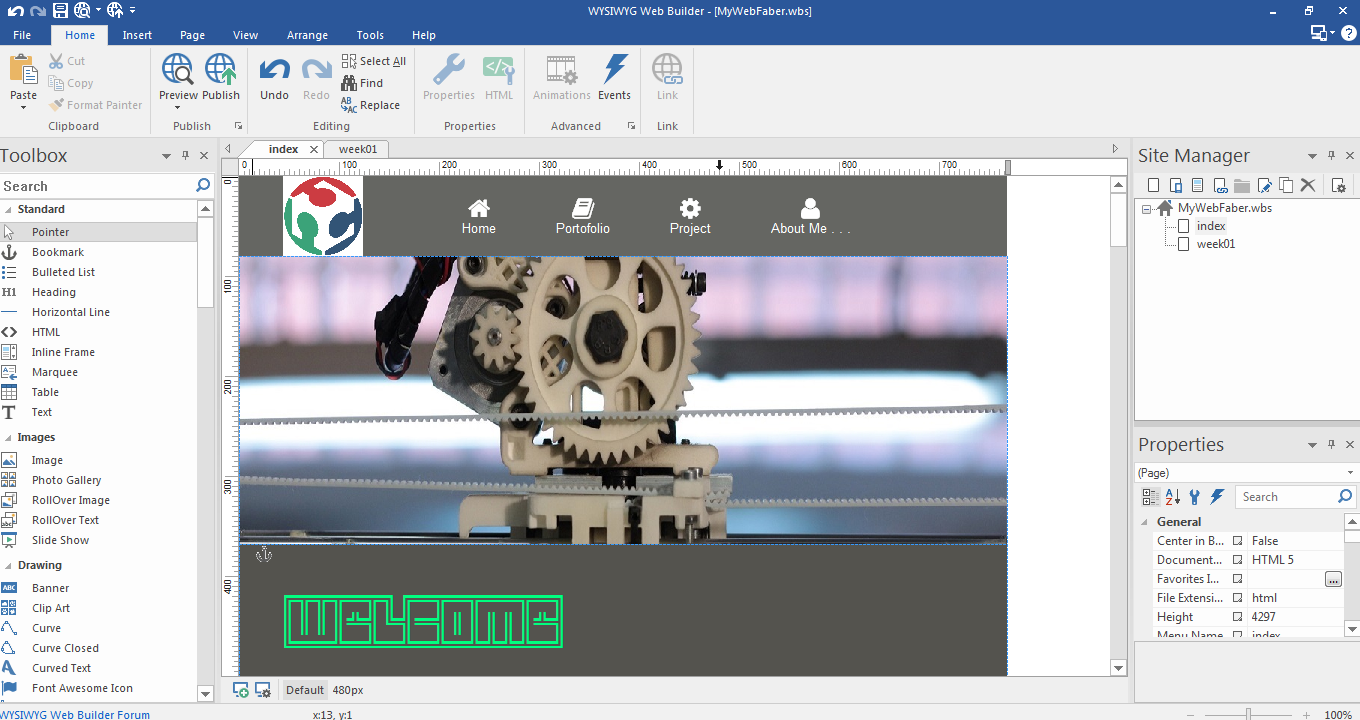Screen dimensions: 1360x720
Task: Toggle Center in Browser property marker
Action: [1237, 541]
